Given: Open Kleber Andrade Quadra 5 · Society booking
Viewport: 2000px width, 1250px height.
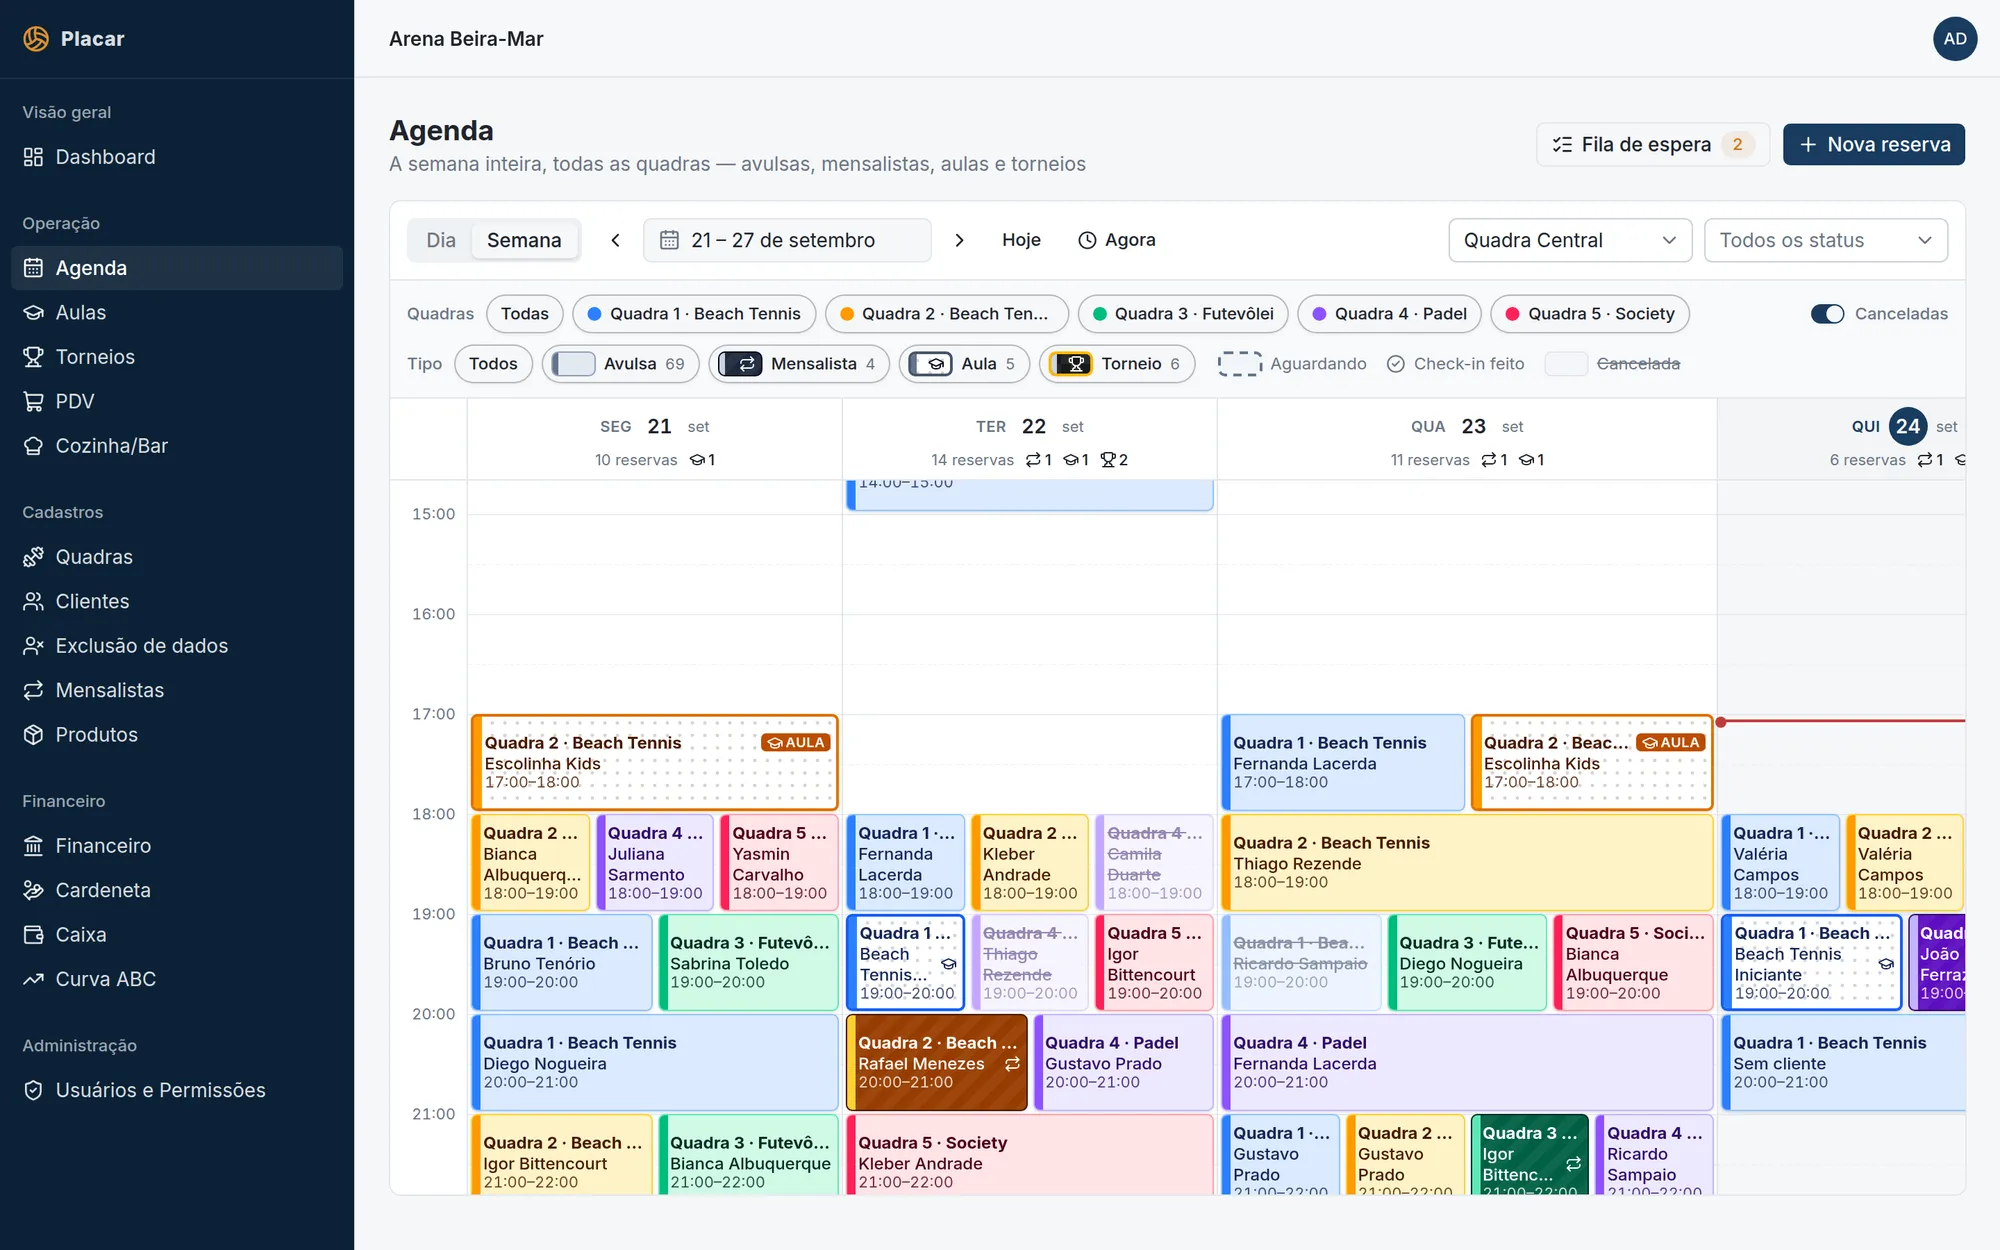Looking at the screenshot, I should [1030, 1155].
